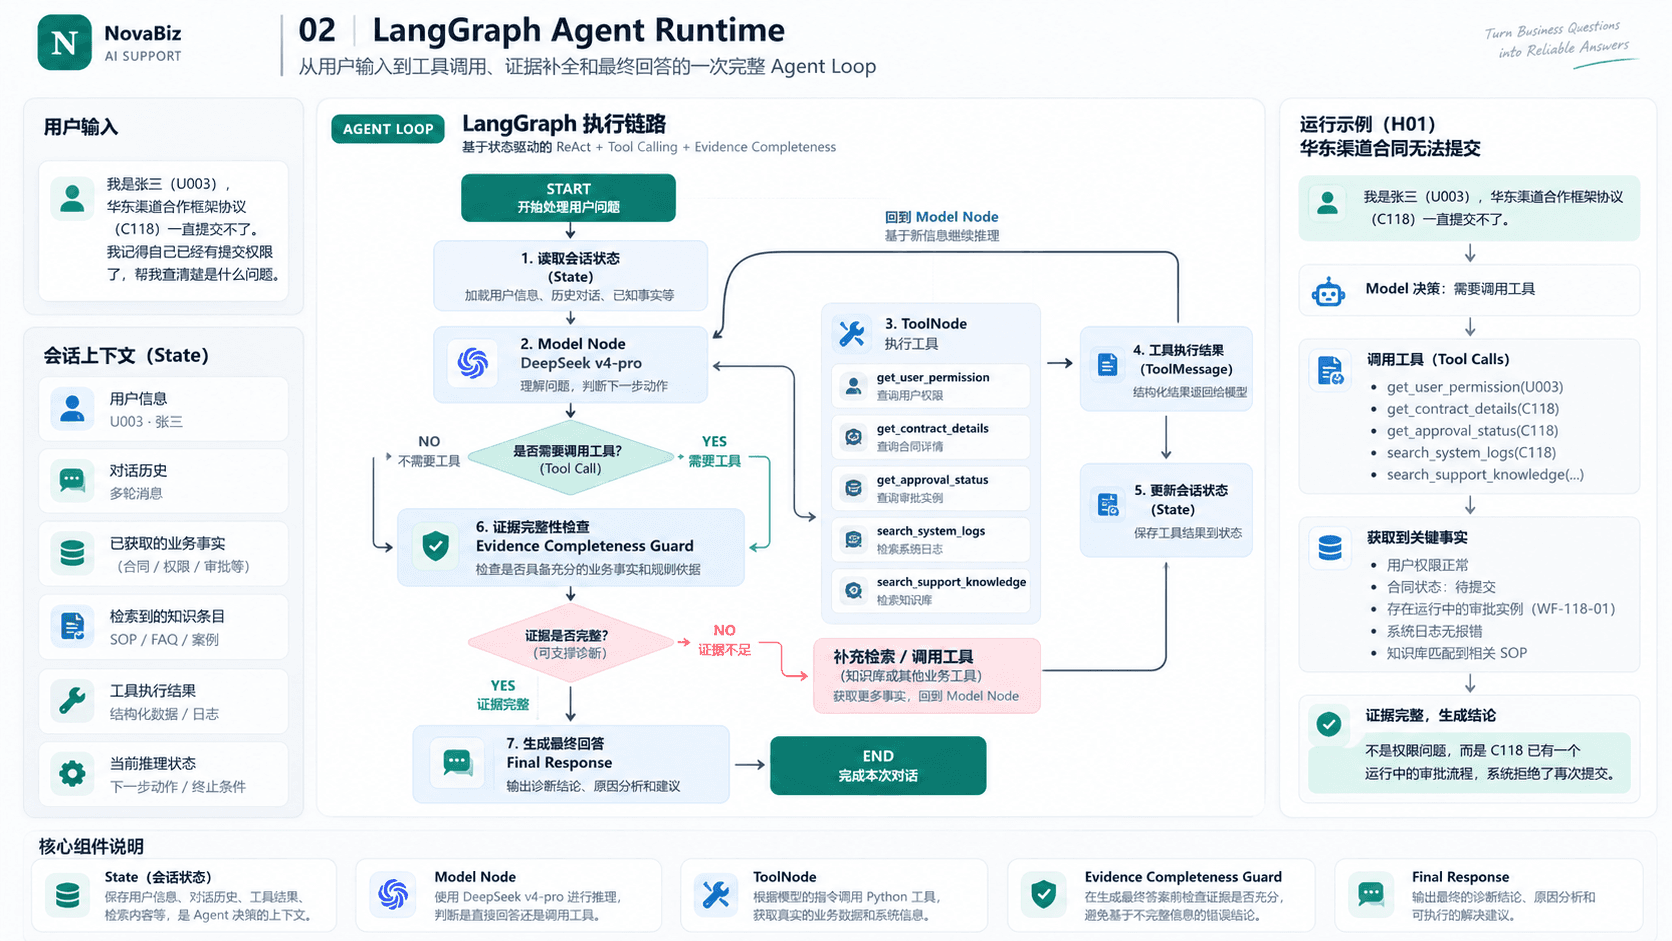Click the document icon in 工具执行结果 step 4
The image size is (1672, 941).
[x=1107, y=365]
